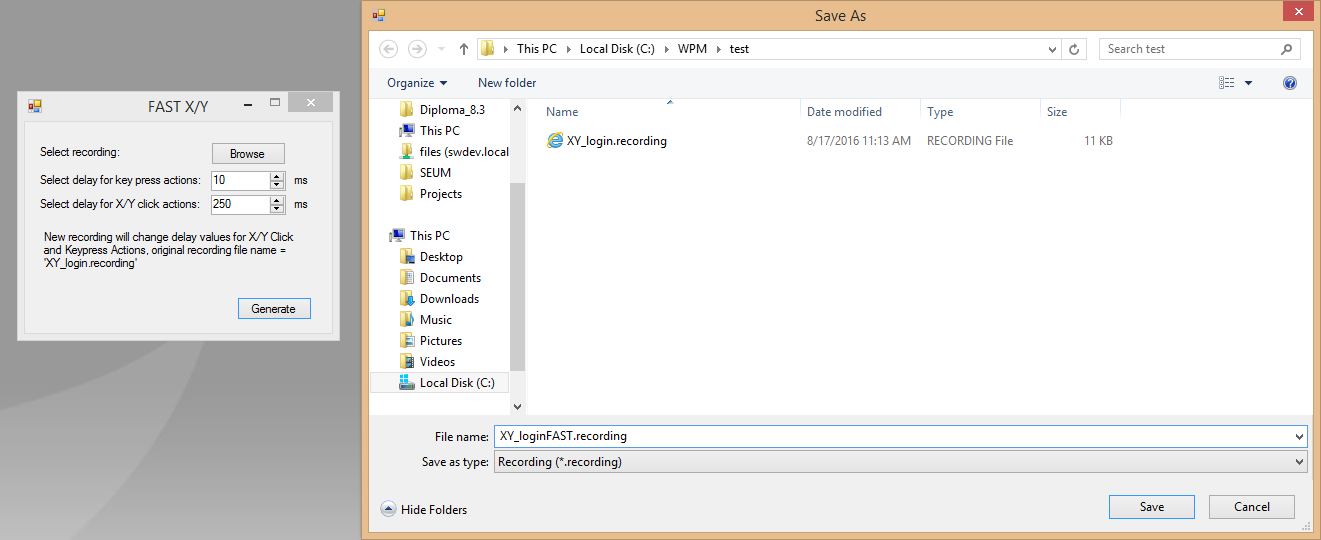This screenshot has height=540, width=1321.
Task: Click the Videos folder icon
Action: pos(407,362)
